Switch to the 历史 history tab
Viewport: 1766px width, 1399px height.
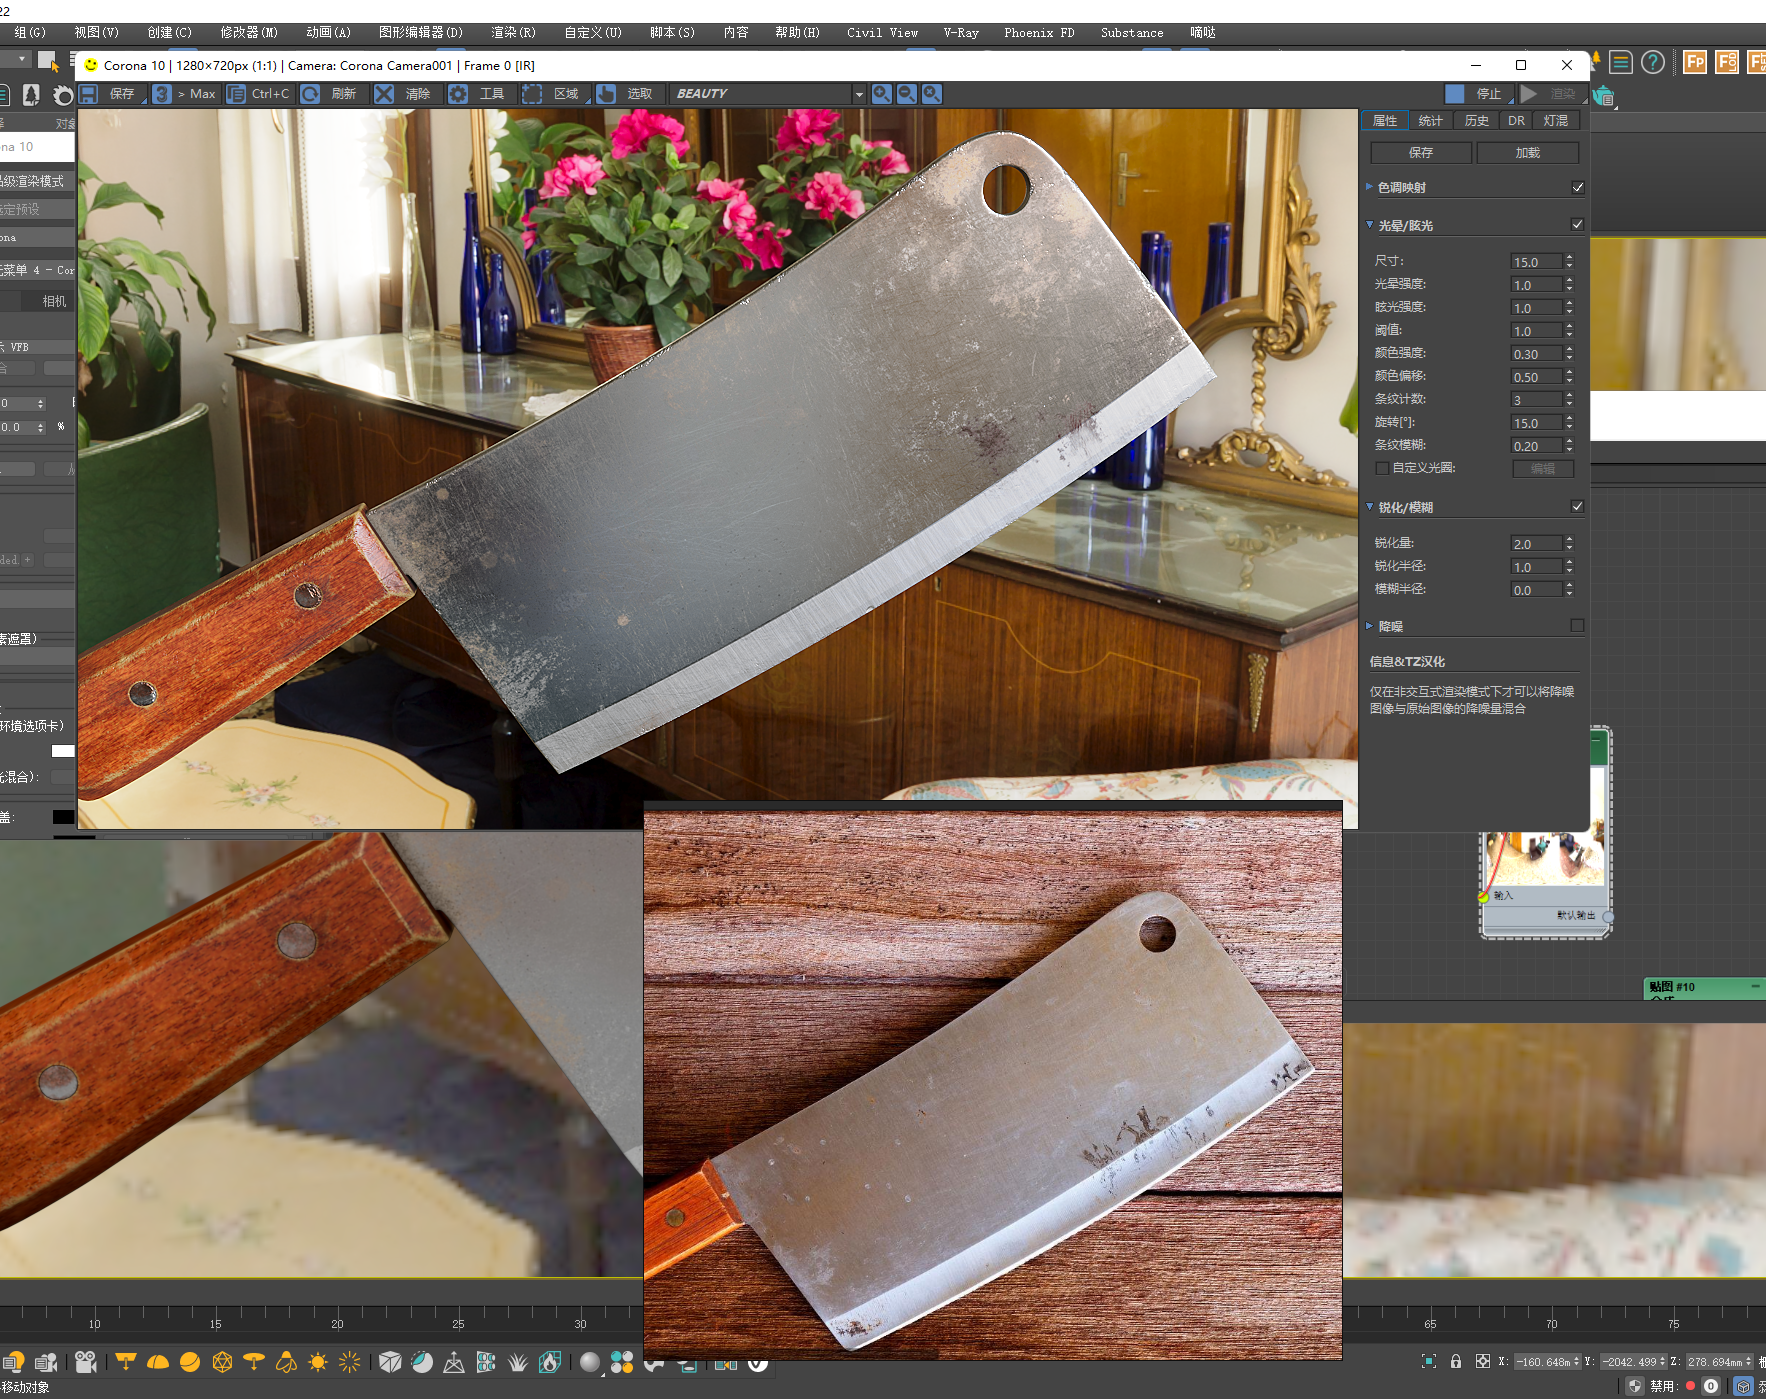[1476, 121]
